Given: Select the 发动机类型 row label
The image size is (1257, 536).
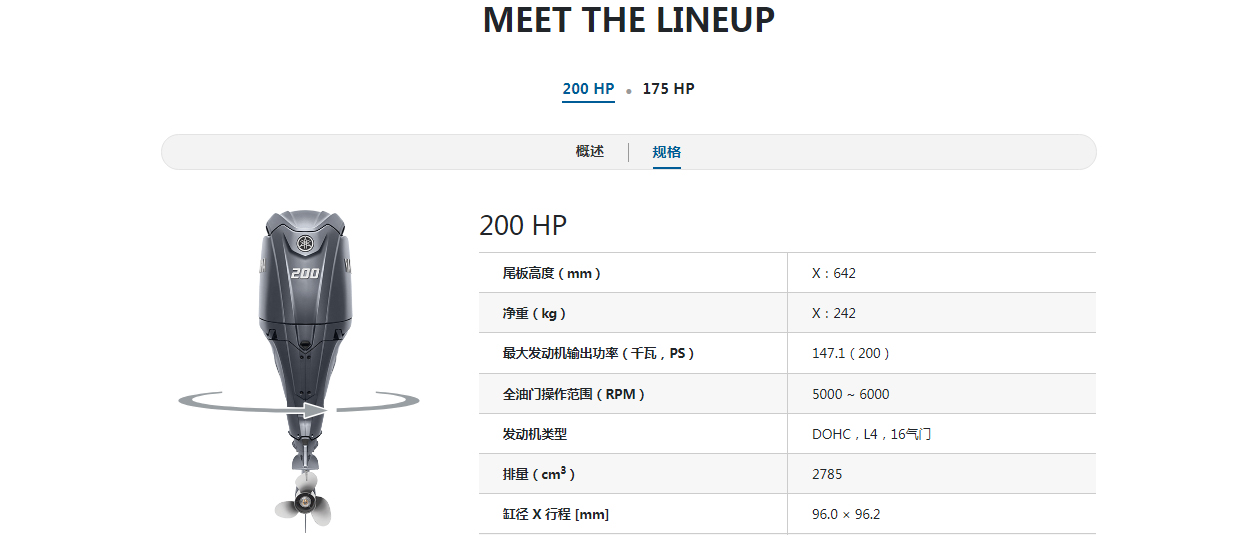Looking at the screenshot, I should pyautogui.click(x=534, y=434).
